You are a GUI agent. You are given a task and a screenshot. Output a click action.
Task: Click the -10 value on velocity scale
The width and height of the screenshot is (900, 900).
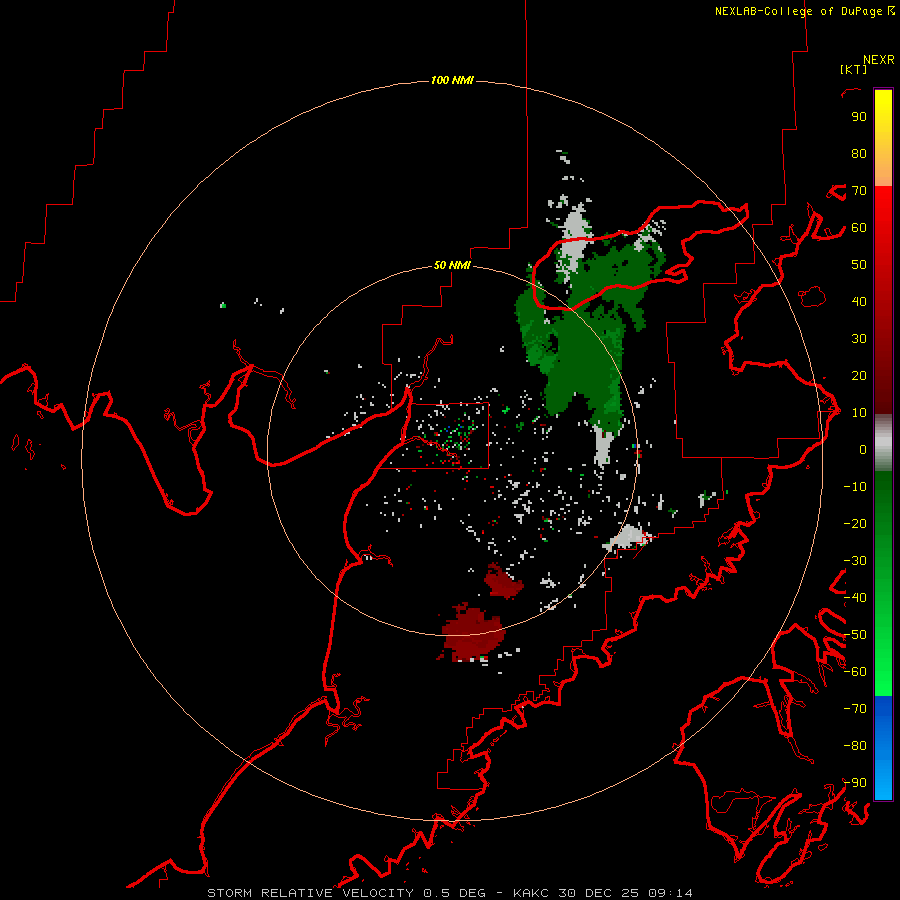tap(855, 487)
